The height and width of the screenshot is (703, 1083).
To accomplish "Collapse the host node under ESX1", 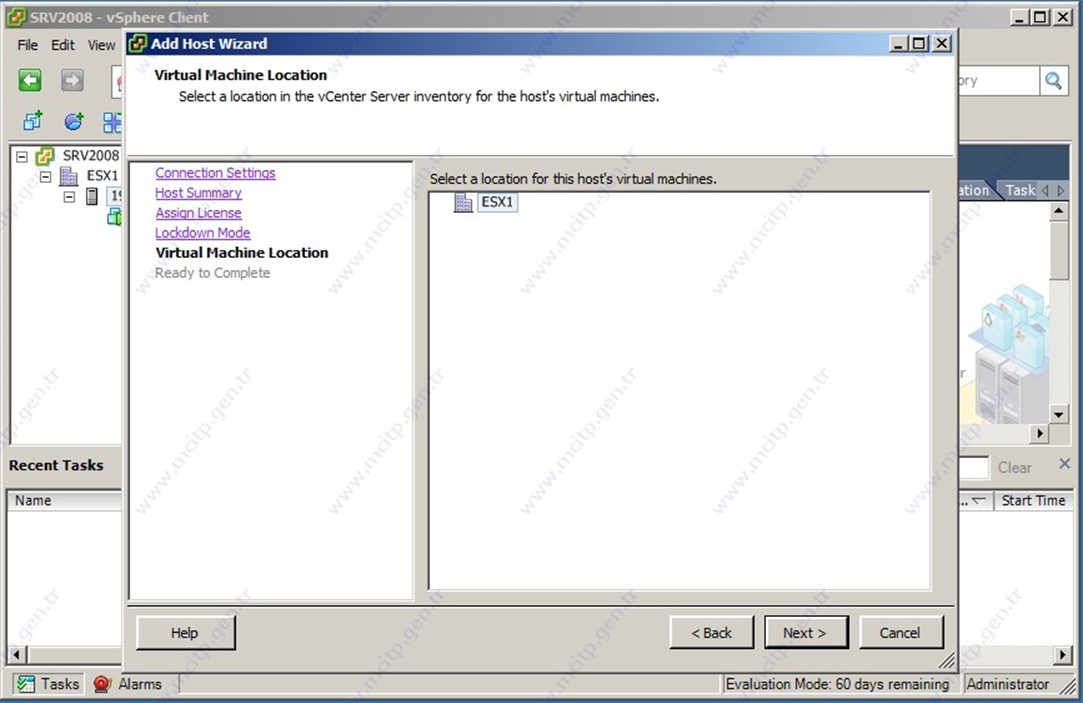I will coord(69,197).
